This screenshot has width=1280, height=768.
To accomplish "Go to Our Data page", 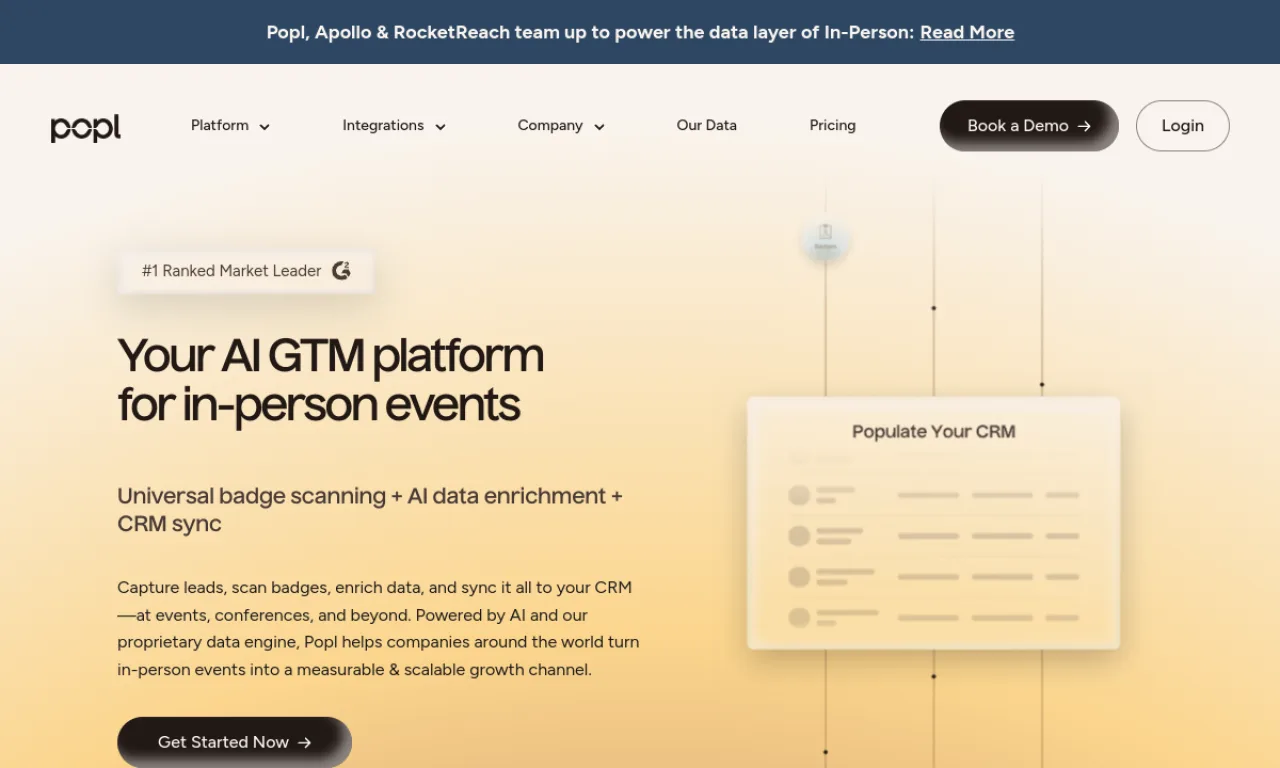I will [707, 126].
